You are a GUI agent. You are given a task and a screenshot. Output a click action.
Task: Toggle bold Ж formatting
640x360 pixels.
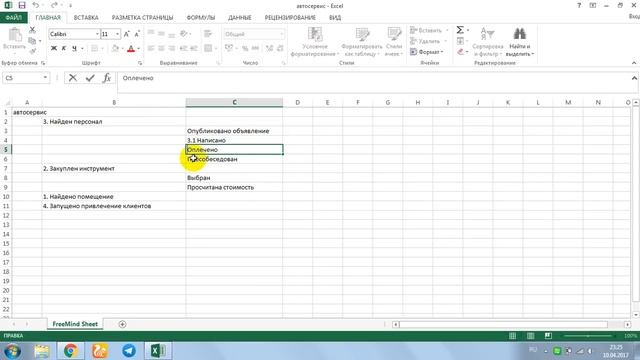[53, 48]
